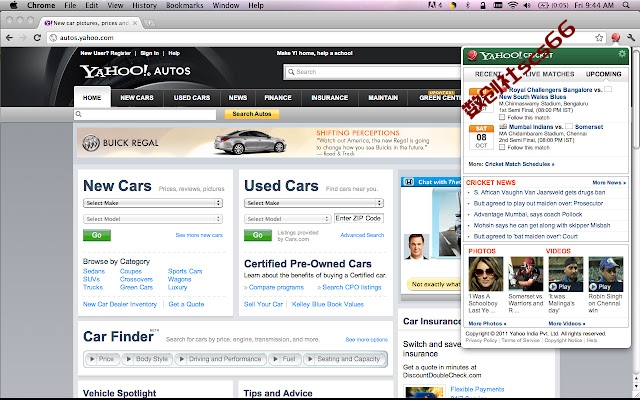Viewport: 640px width, 400px height.
Task: Click the browser back arrow
Action: point(9,38)
